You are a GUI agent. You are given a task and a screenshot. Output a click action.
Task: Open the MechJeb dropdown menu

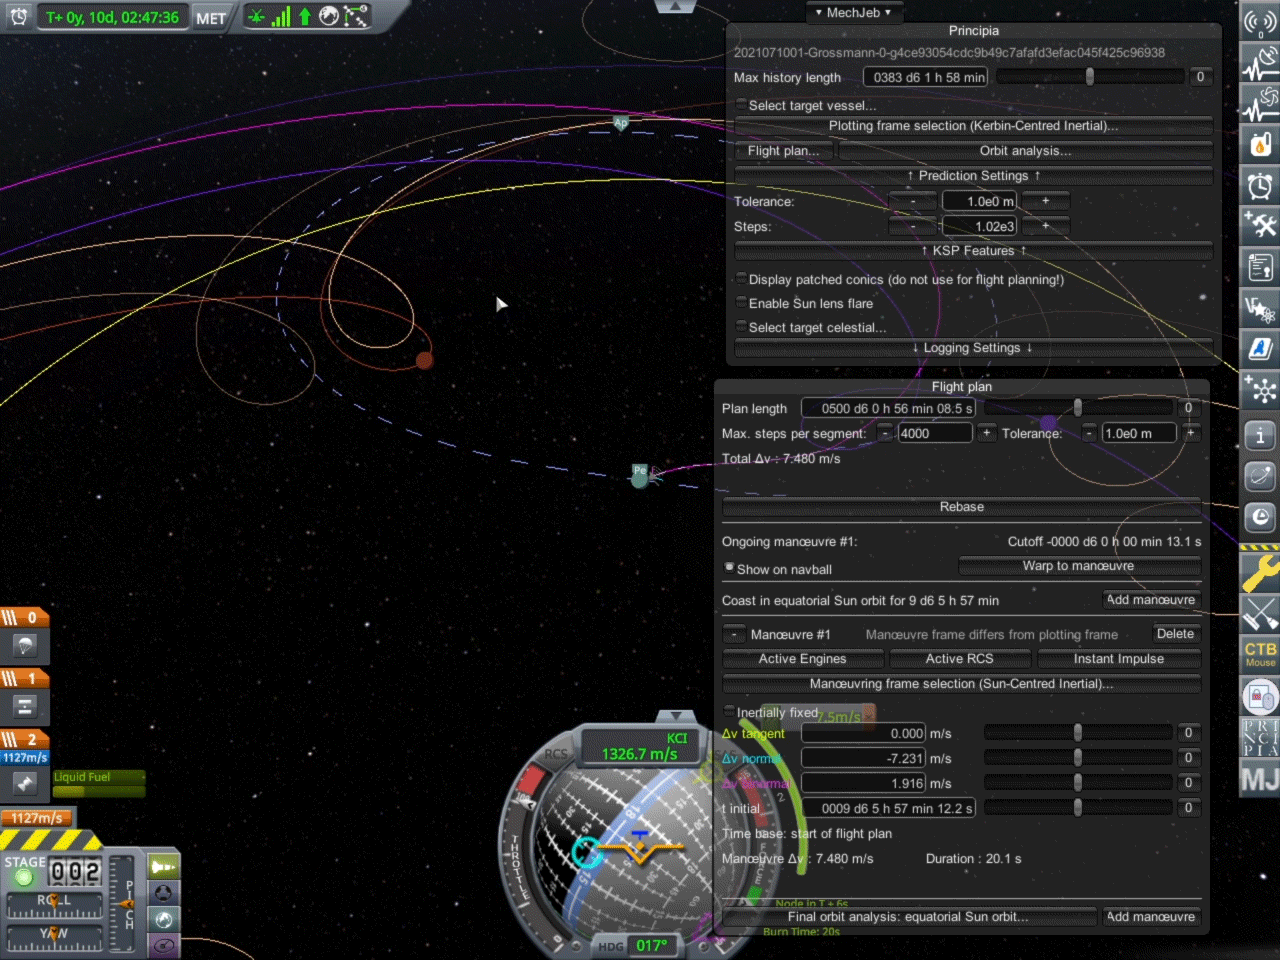(853, 13)
